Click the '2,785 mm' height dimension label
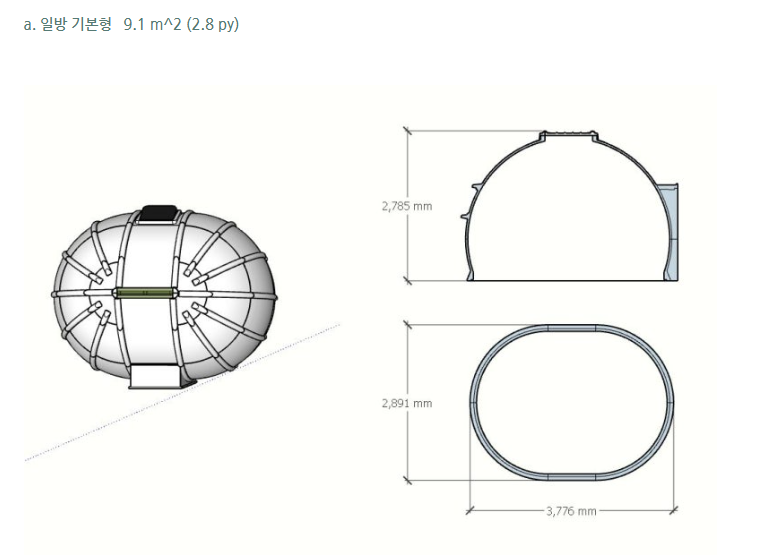The width and height of the screenshot is (761, 555). 407,206
